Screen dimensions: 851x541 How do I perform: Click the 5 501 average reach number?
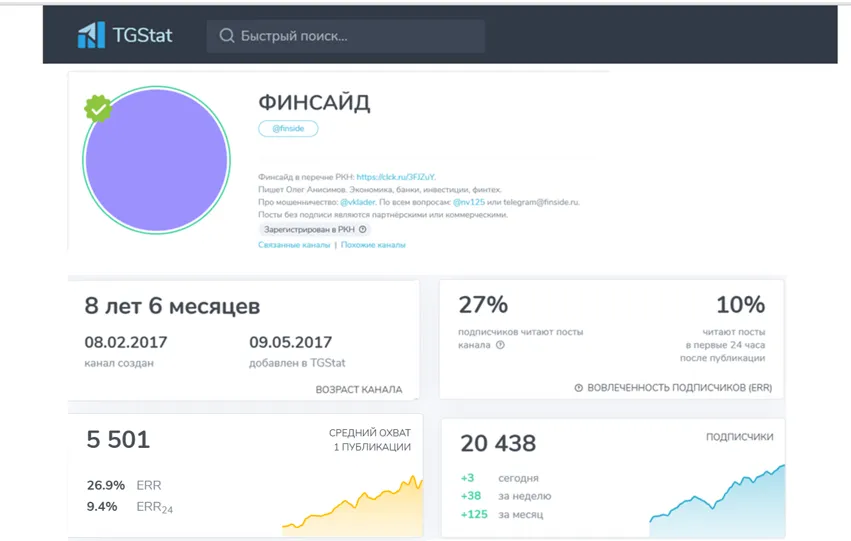118,440
